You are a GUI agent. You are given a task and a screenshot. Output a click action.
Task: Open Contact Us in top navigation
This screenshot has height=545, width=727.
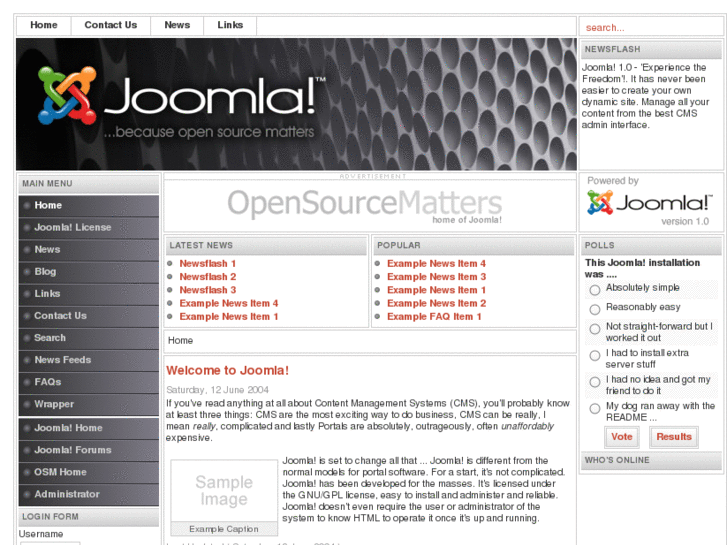click(110, 26)
